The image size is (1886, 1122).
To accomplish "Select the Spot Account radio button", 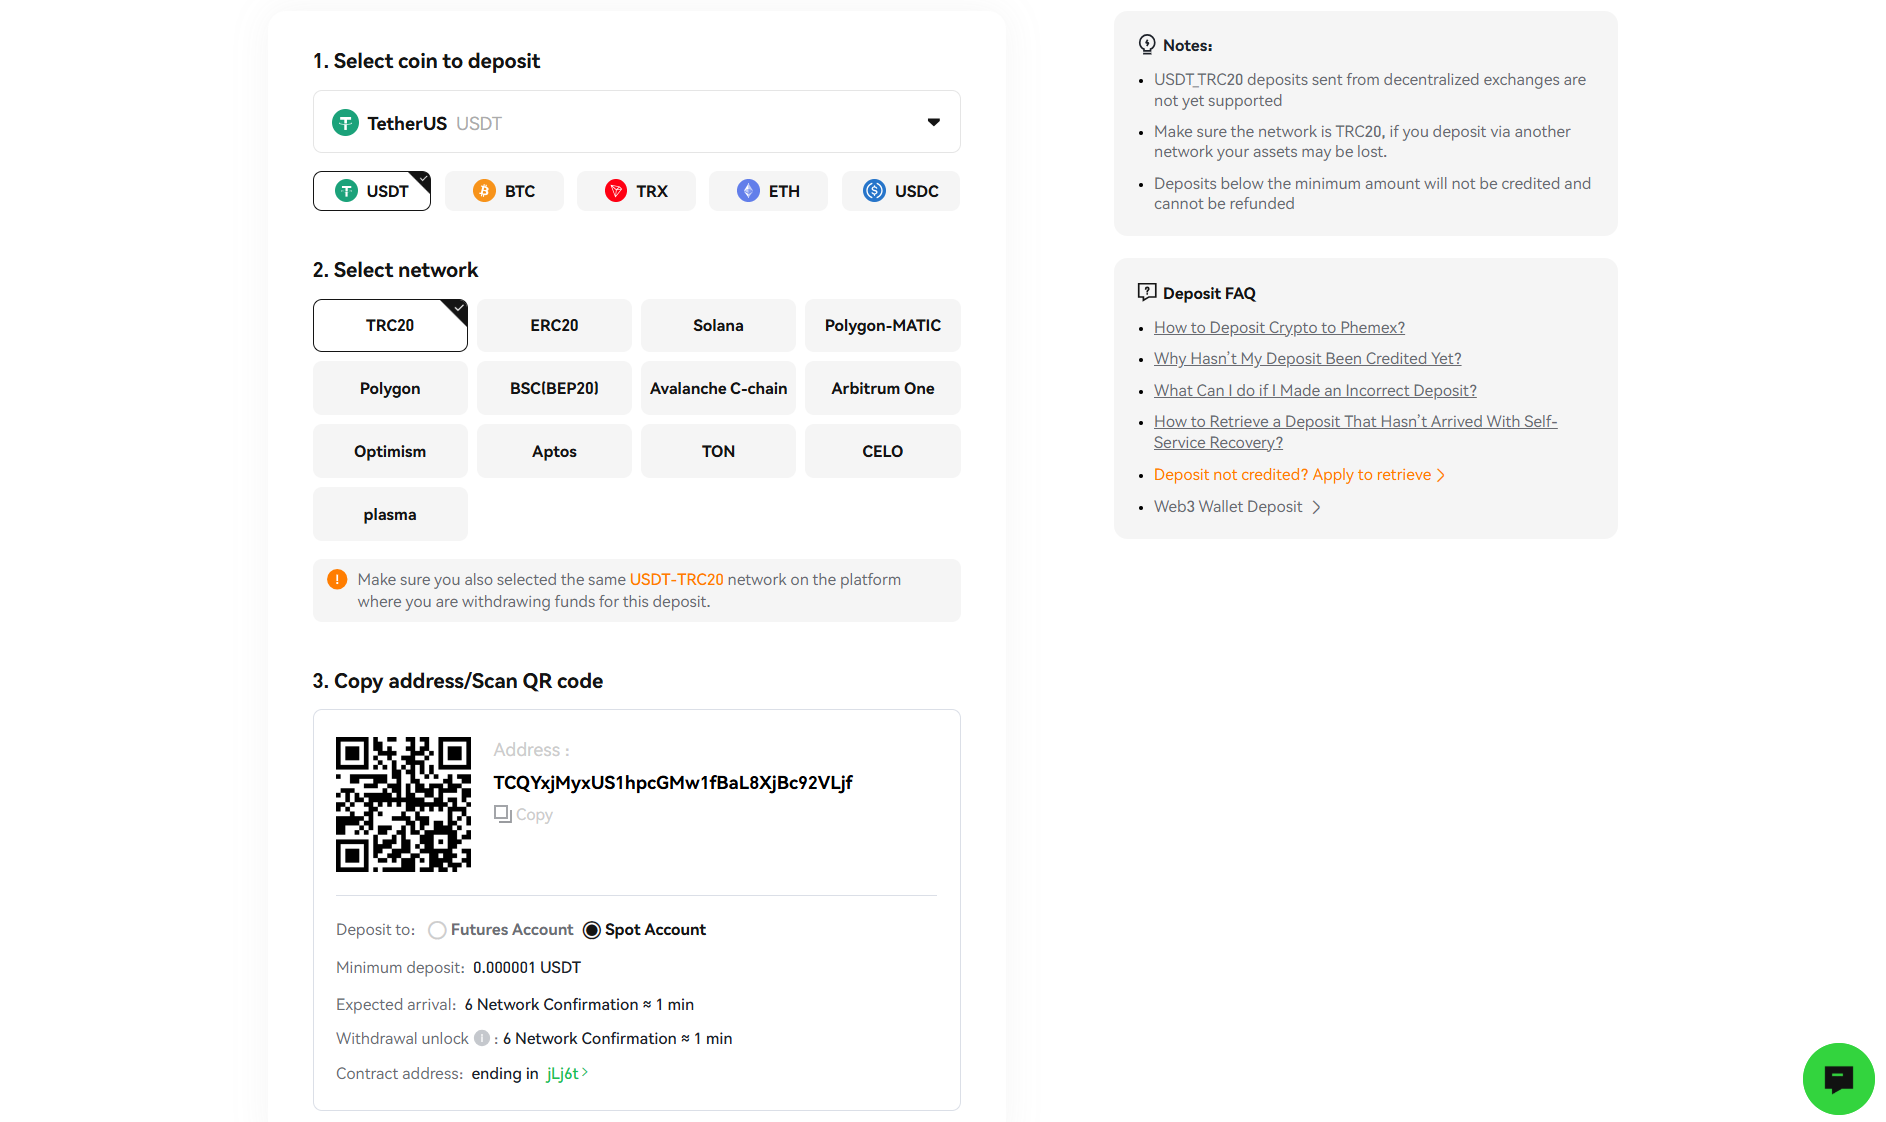I will [592, 930].
